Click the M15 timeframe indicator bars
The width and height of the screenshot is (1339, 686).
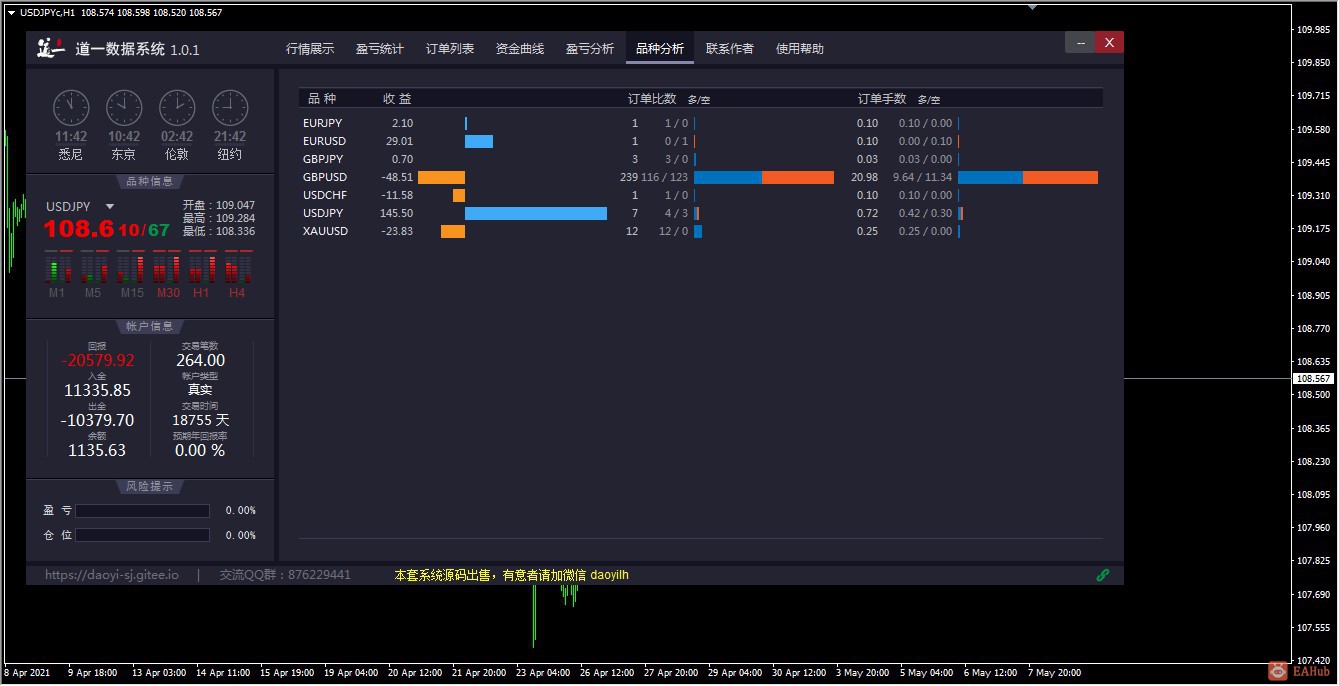[x=131, y=267]
